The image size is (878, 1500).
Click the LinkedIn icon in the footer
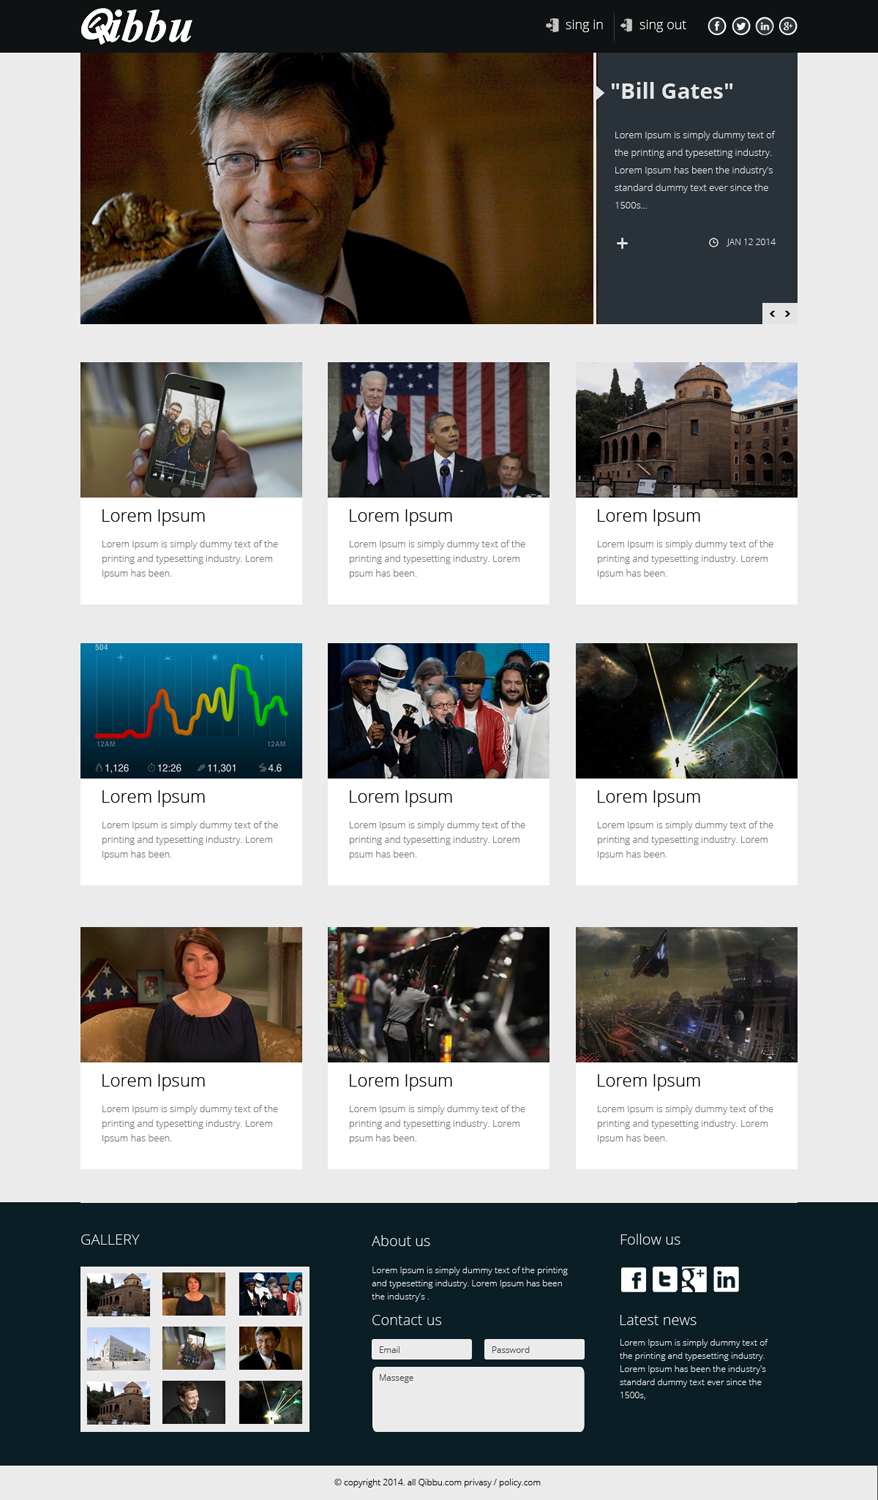tap(726, 1279)
